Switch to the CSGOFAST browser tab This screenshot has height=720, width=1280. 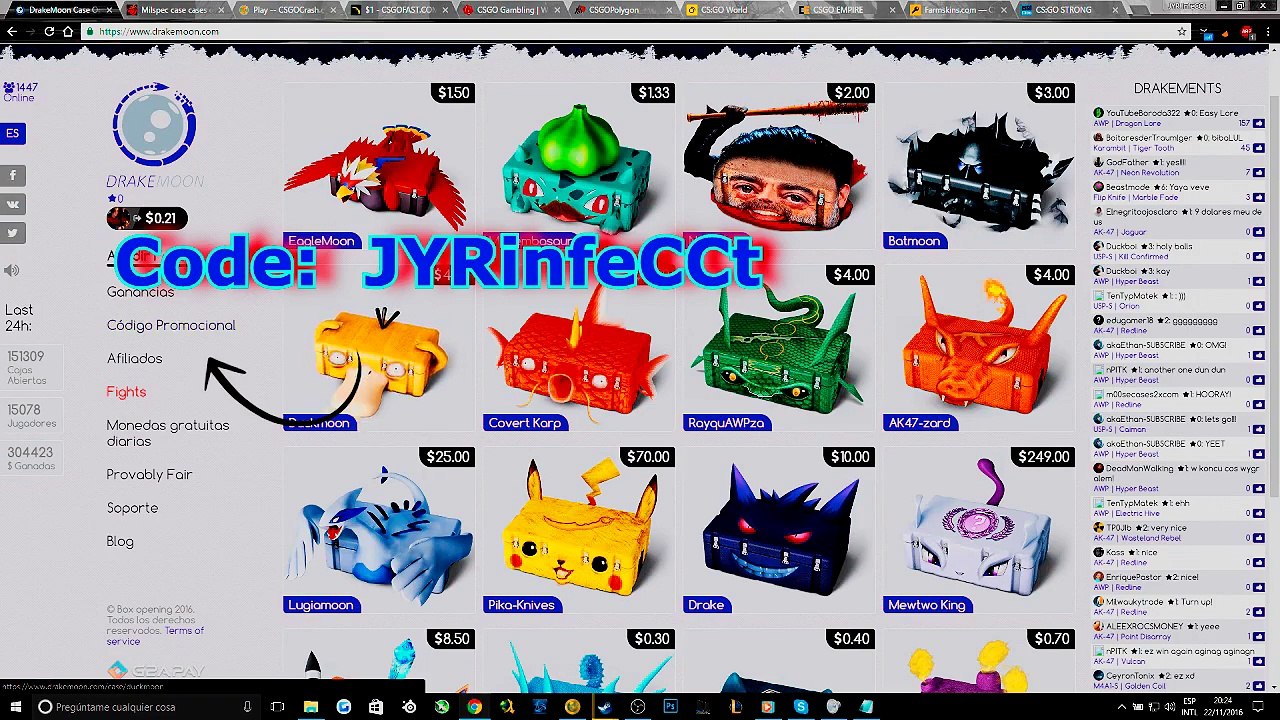point(402,10)
